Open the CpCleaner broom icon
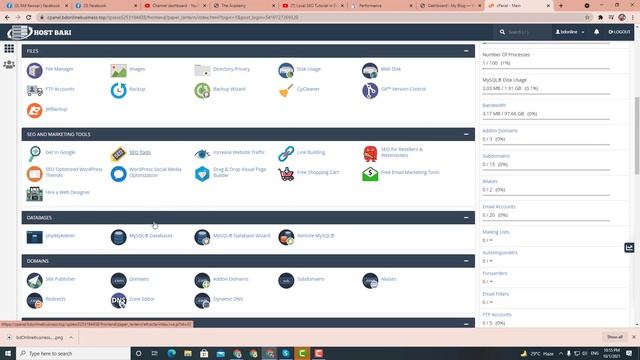Viewport: 640px width, 360px height. [286, 90]
